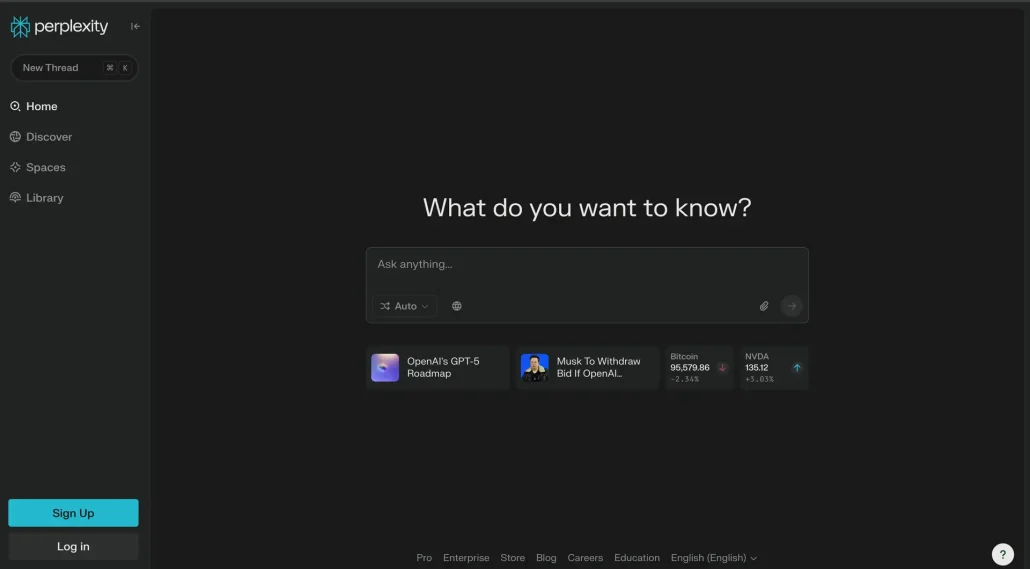
Task: Collapse the sidebar with the arrow icon
Action: pos(135,27)
